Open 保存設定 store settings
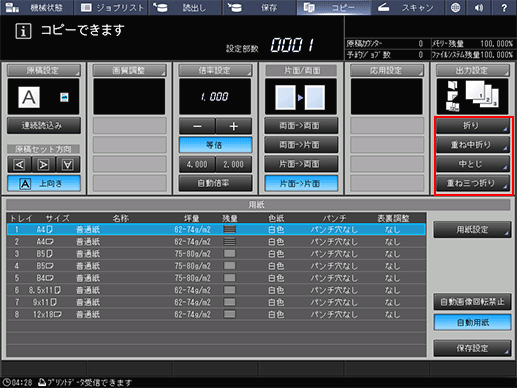 [472, 348]
